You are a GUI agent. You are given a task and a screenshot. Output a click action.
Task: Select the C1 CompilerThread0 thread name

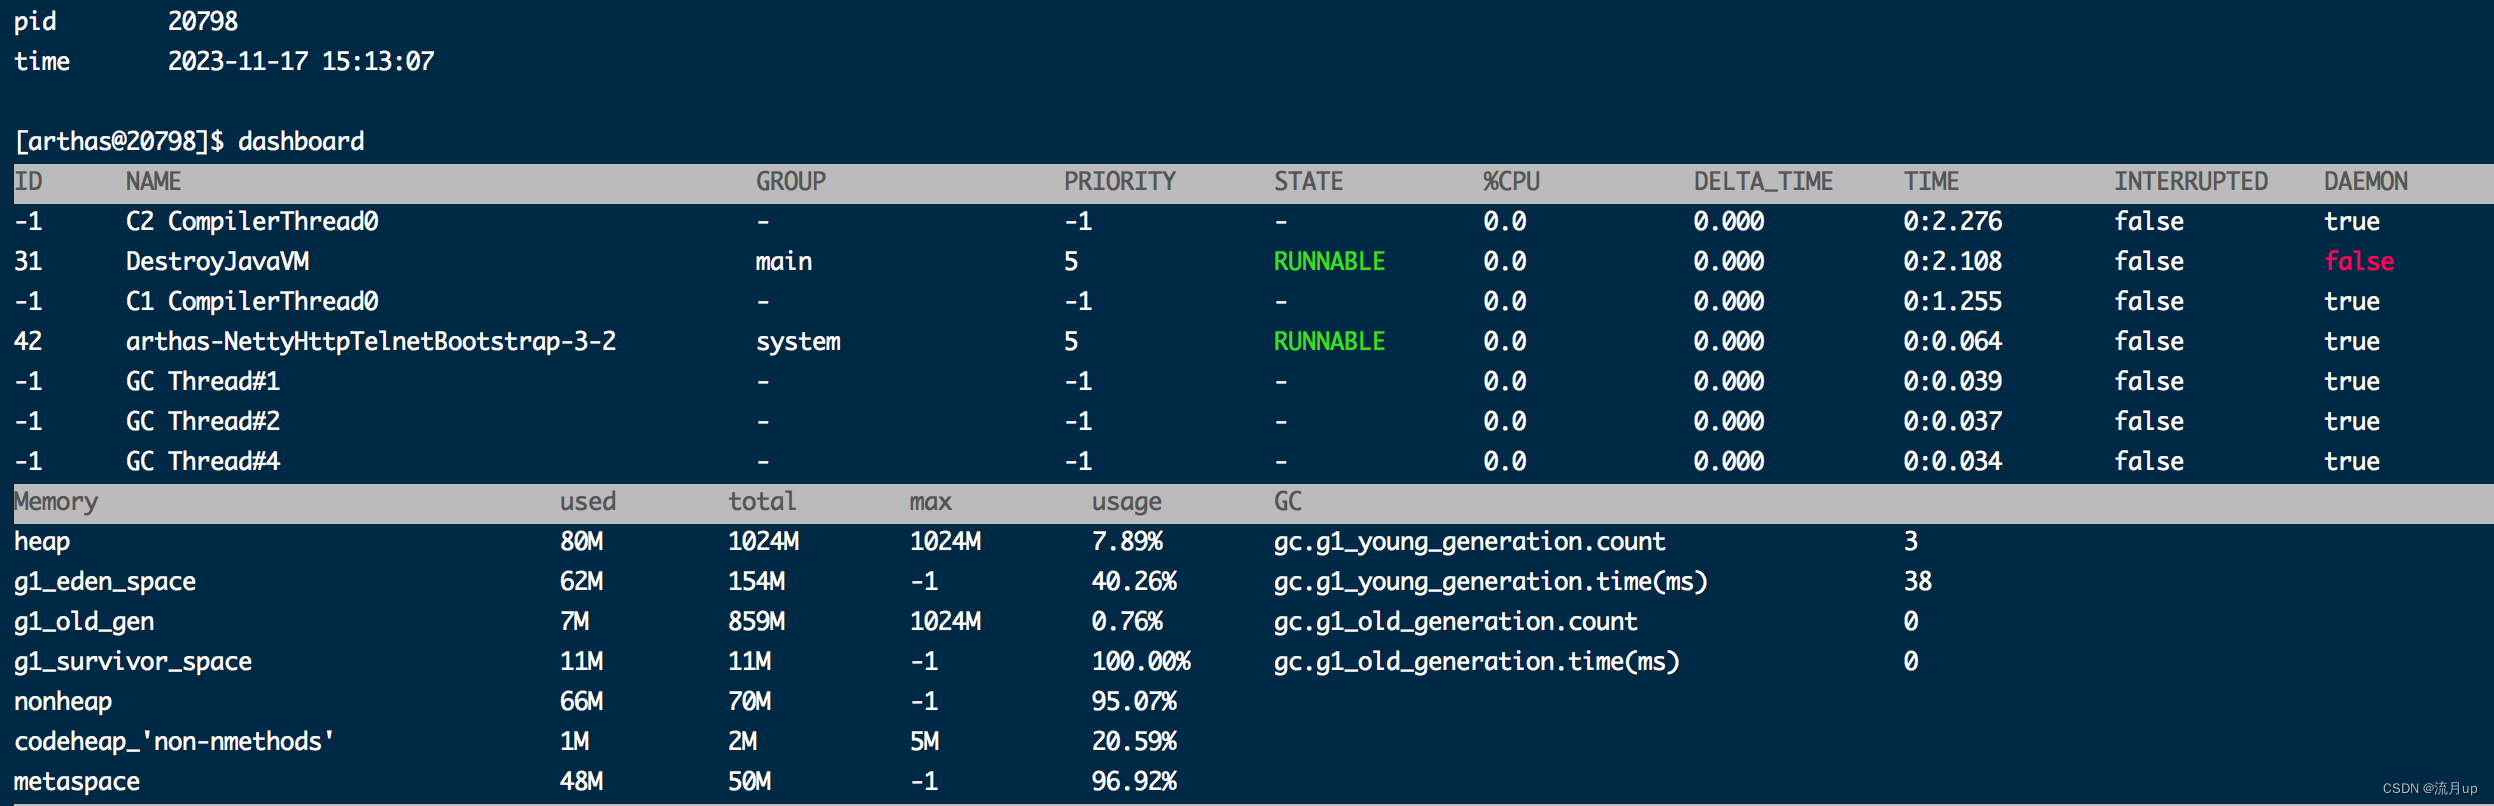coord(252,301)
